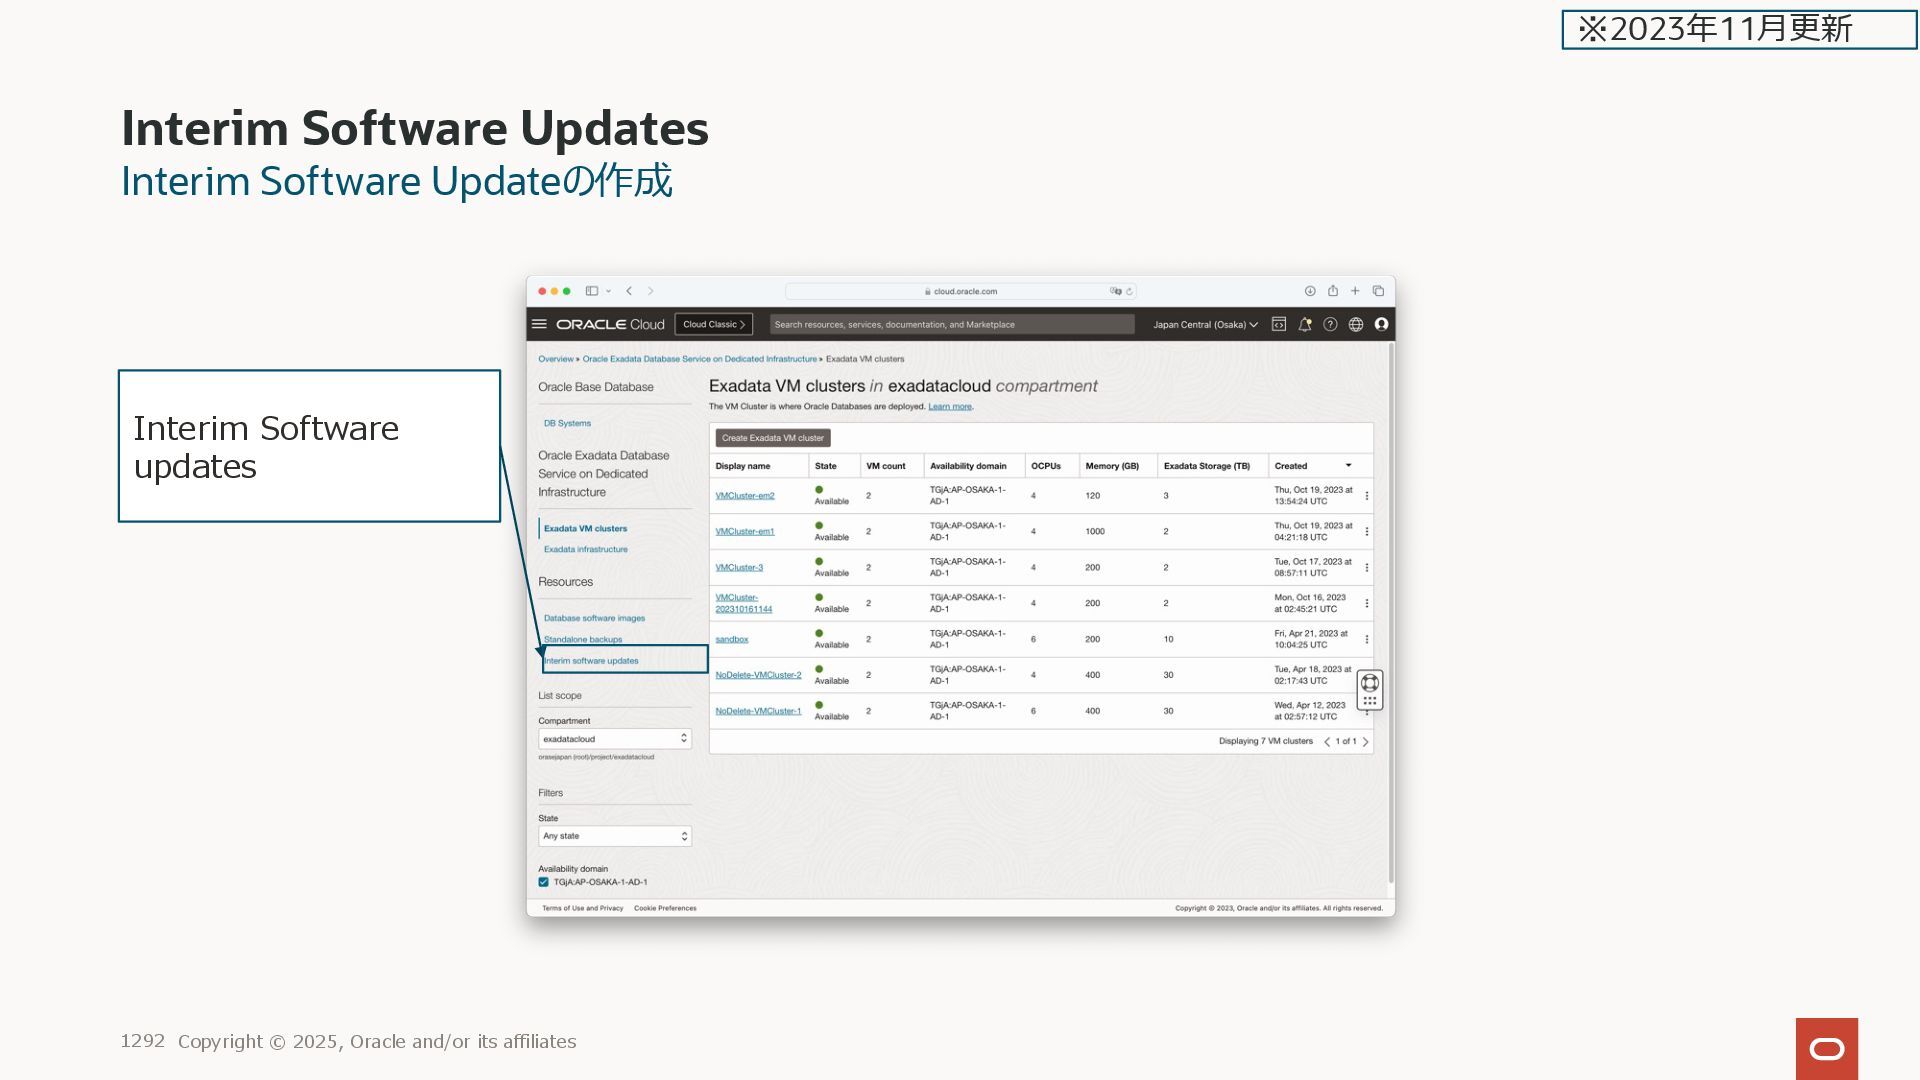Click the floating support lifebuoy icon
Screen dimensions: 1920x1080
[x=1370, y=683]
